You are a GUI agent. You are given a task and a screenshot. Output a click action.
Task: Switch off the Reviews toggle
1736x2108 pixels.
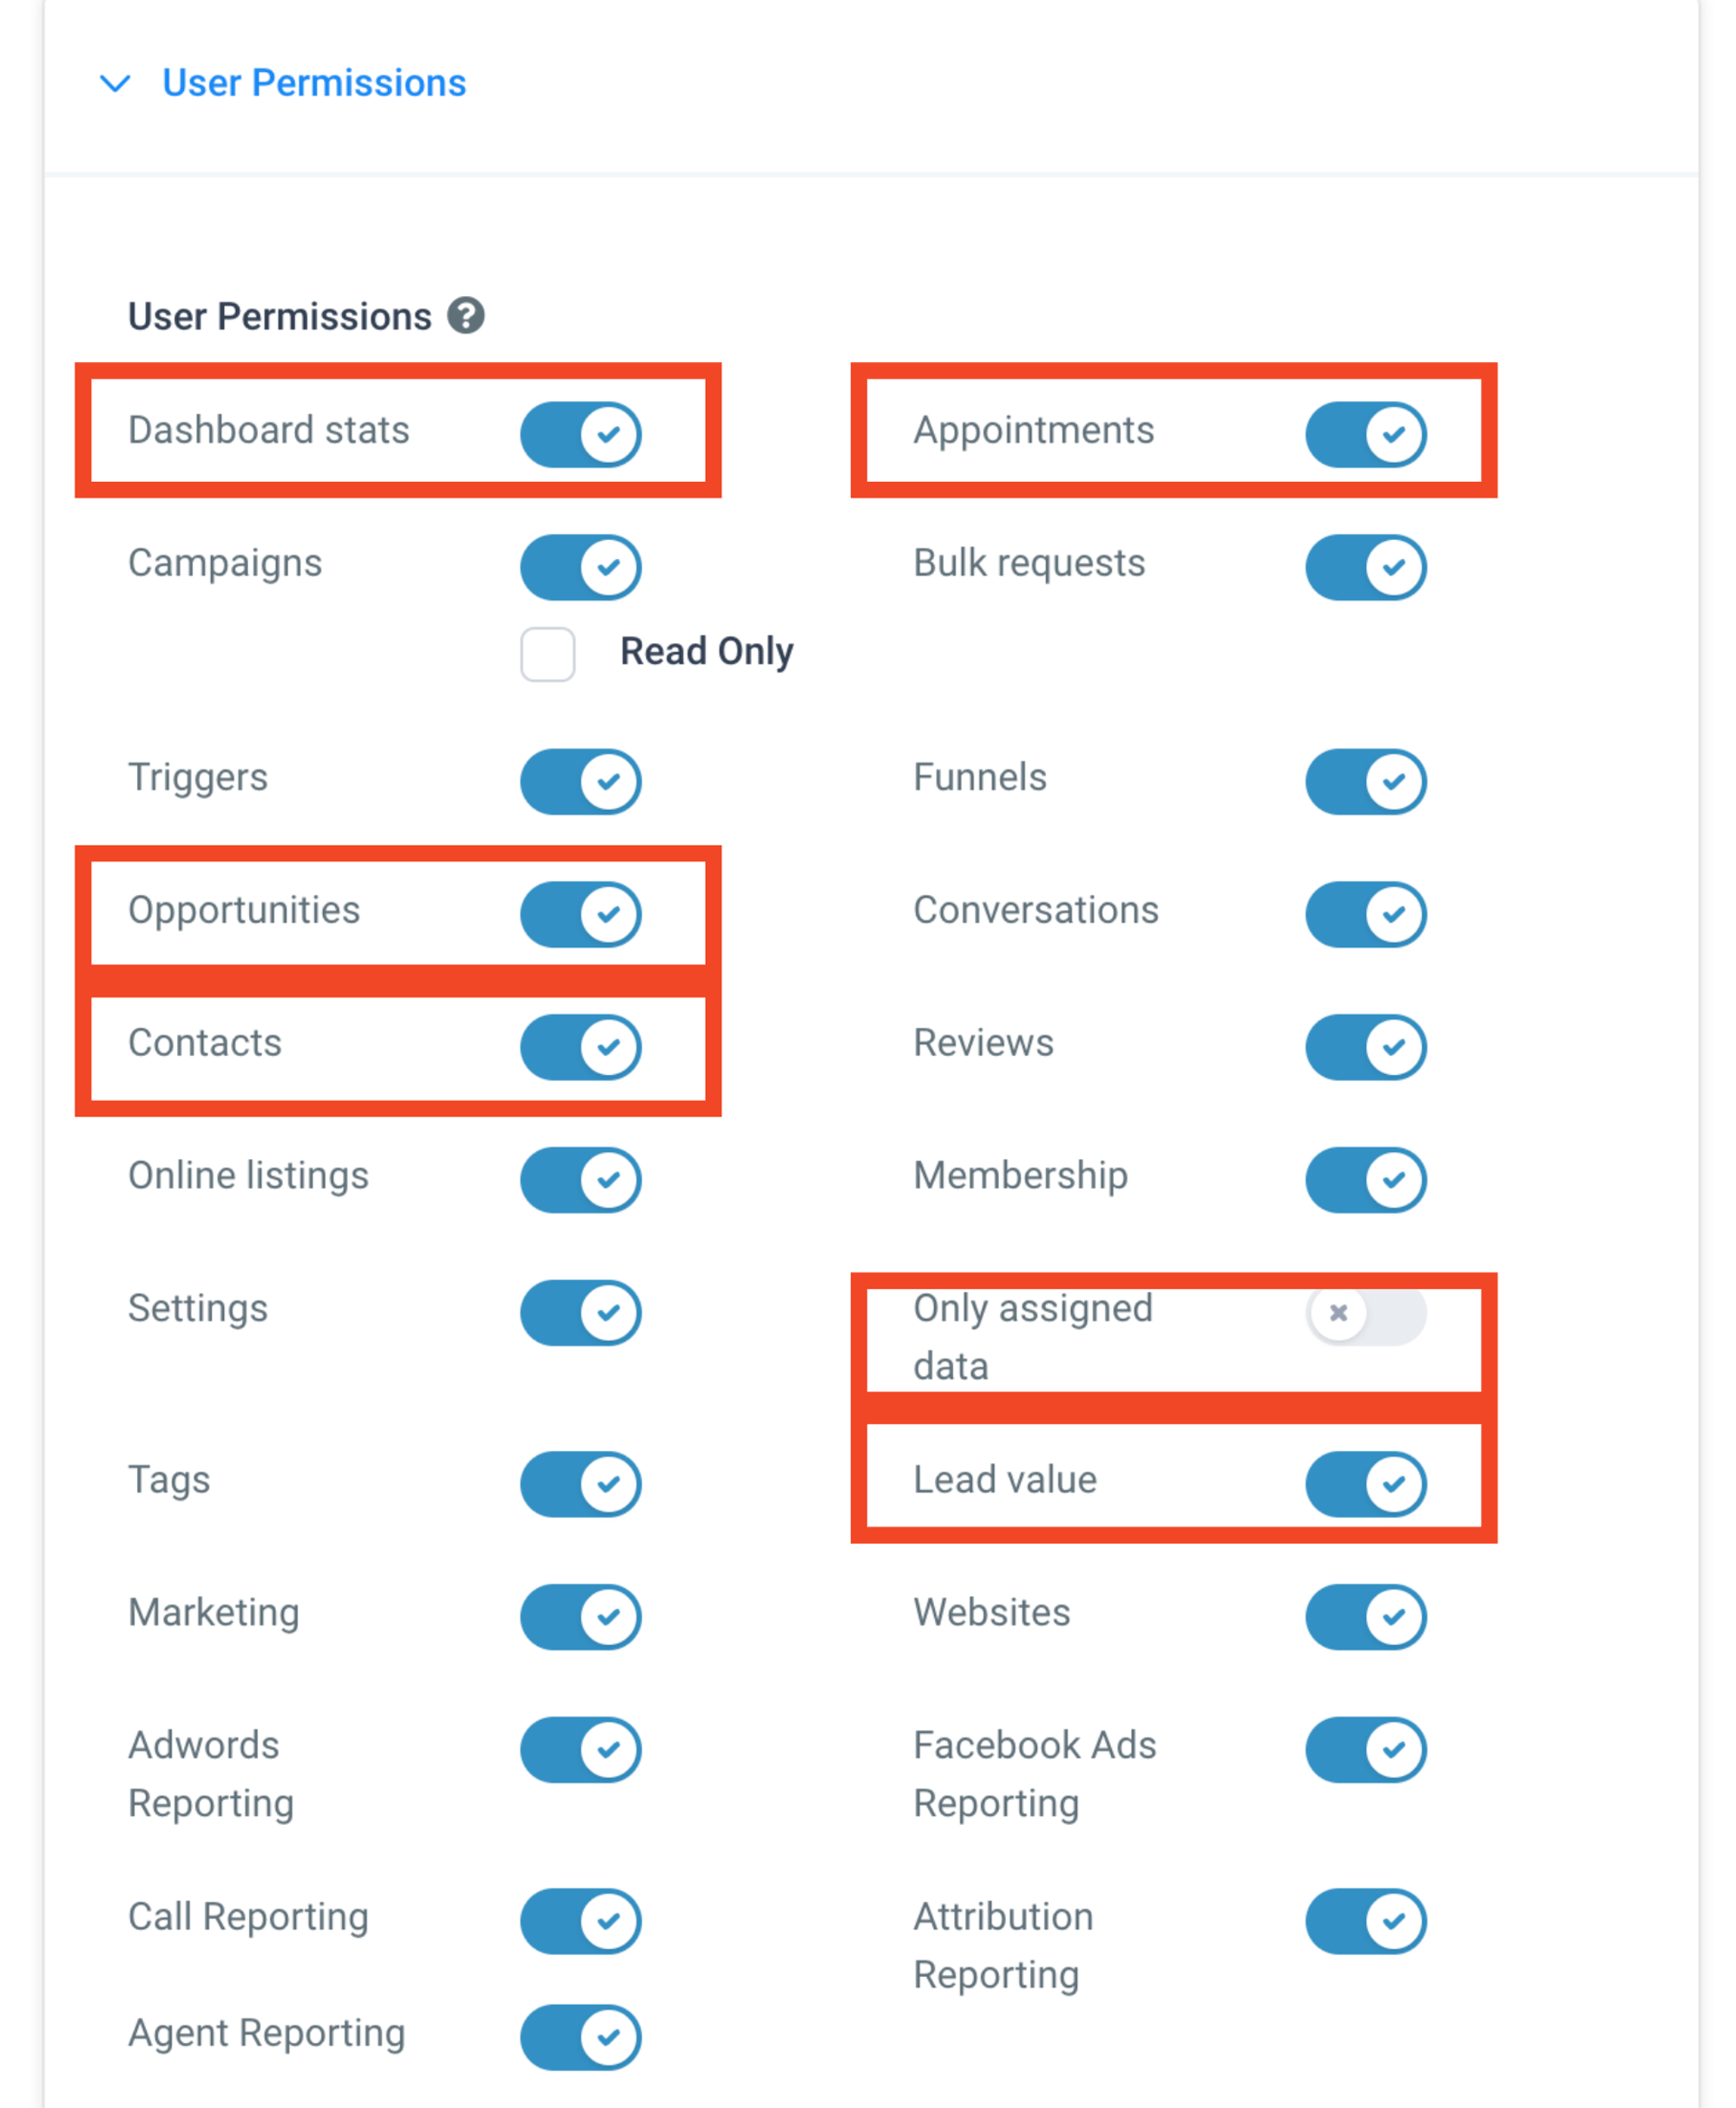point(1365,1047)
